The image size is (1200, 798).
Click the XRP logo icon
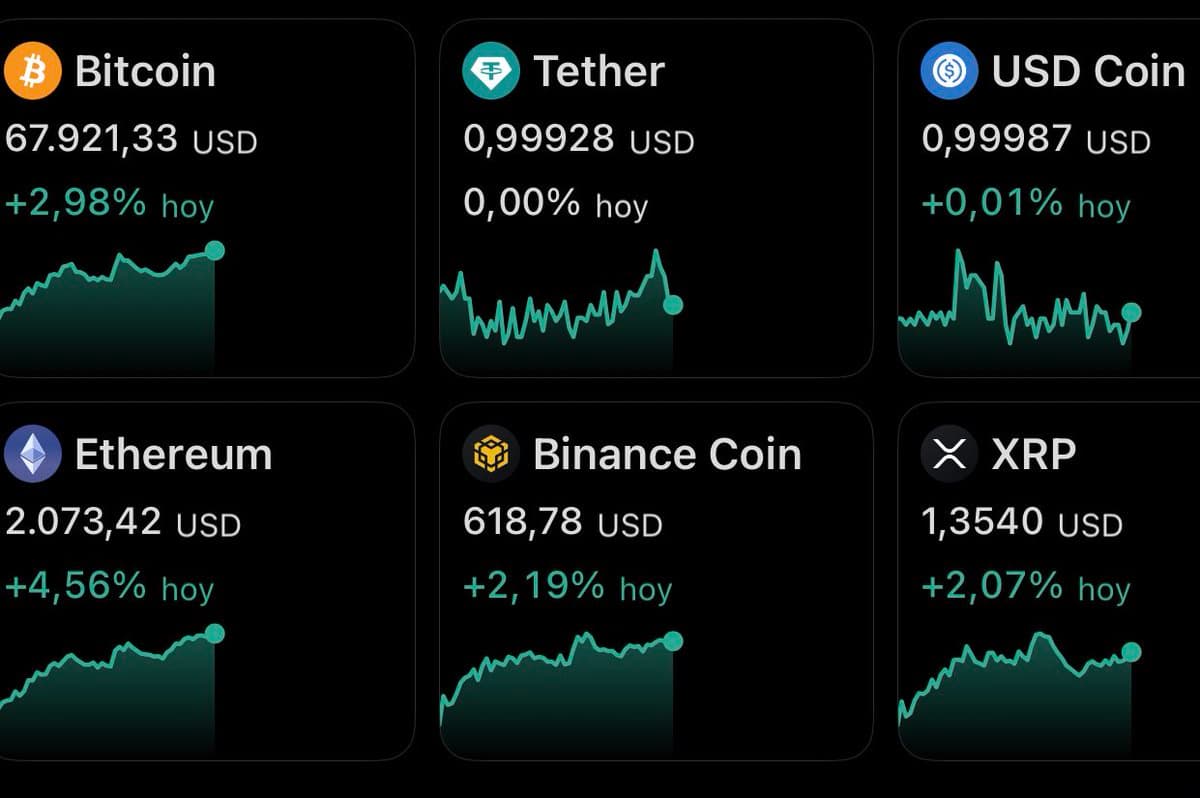pos(949,454)
